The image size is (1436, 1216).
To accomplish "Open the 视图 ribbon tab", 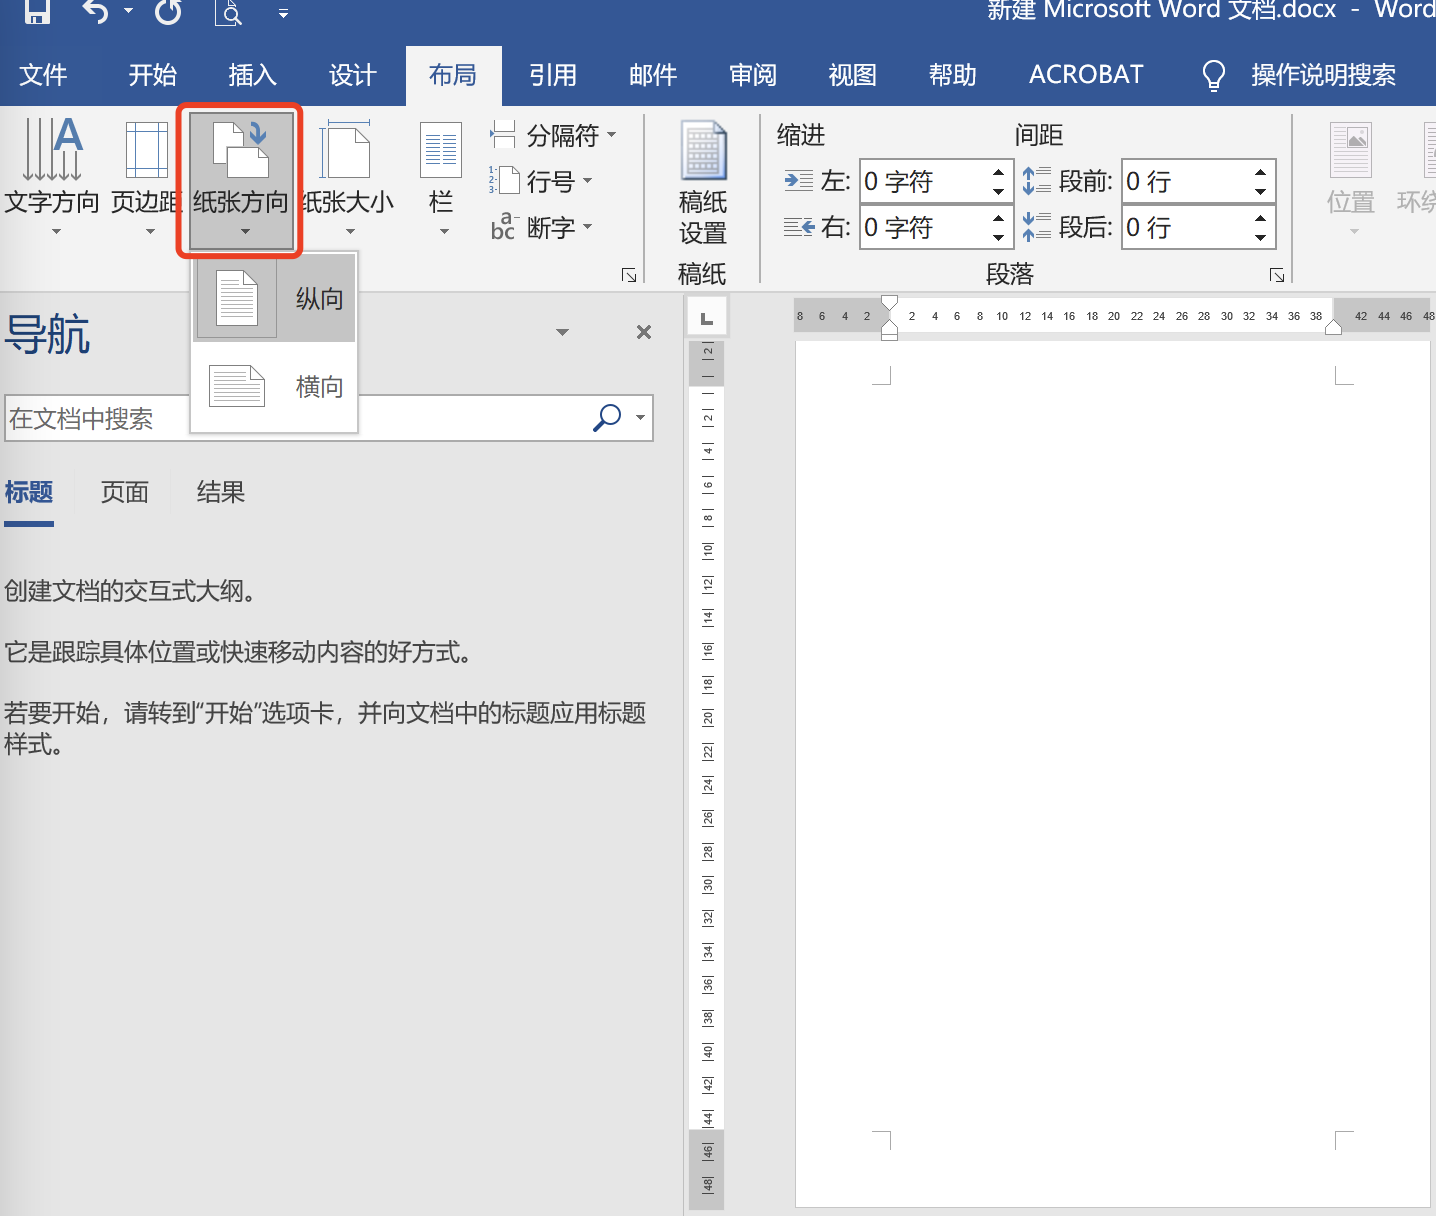I will coord(853,75).
